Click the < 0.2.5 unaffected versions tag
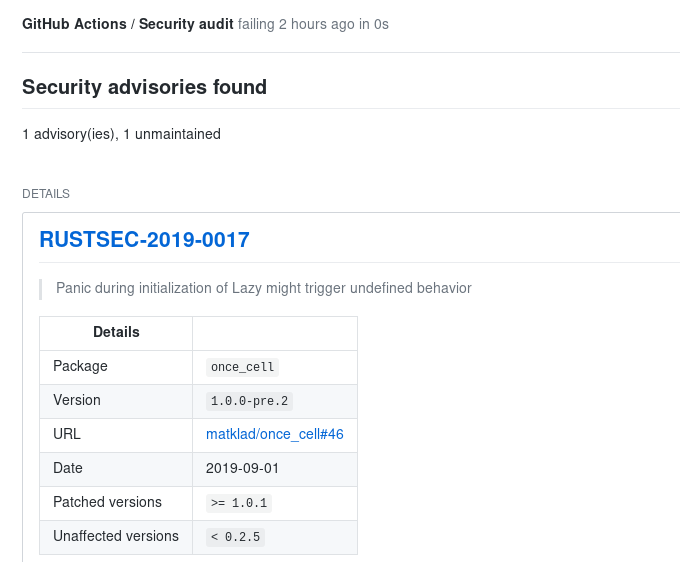Screen dimensions: 680x562 (235, 537)
